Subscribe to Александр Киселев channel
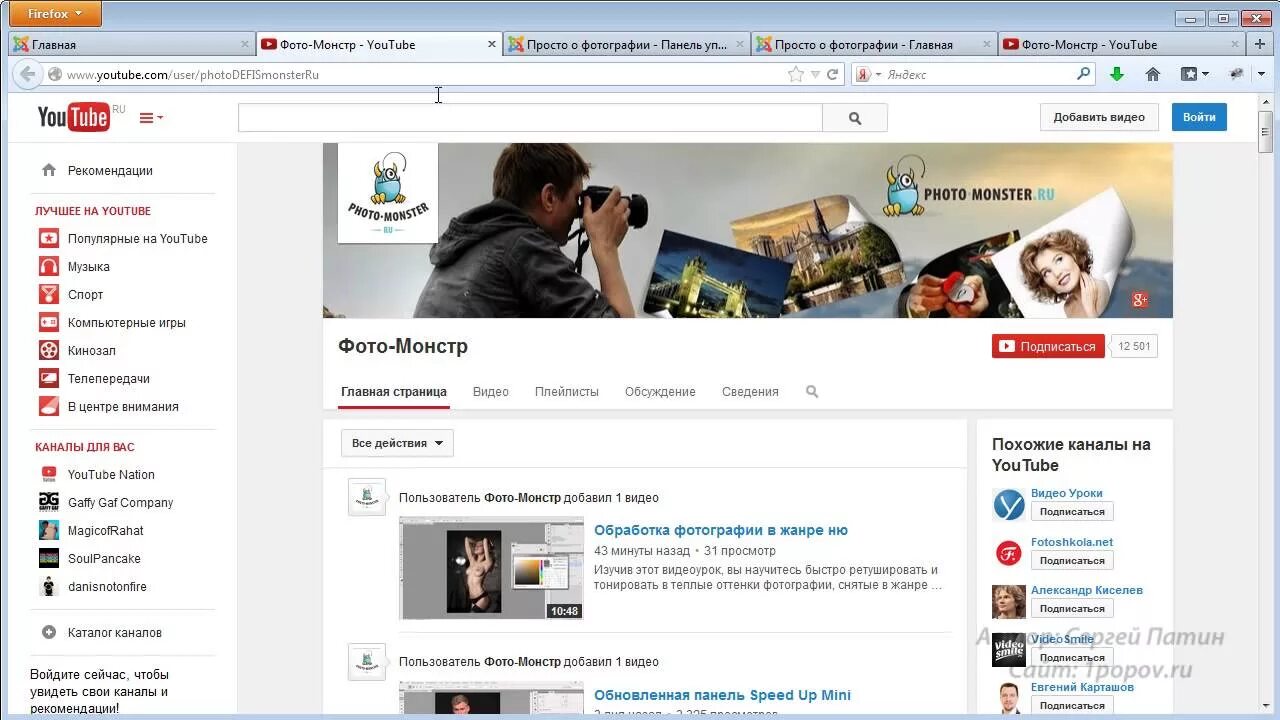Screen dimensions: 1280x720 pos(1072,609)
